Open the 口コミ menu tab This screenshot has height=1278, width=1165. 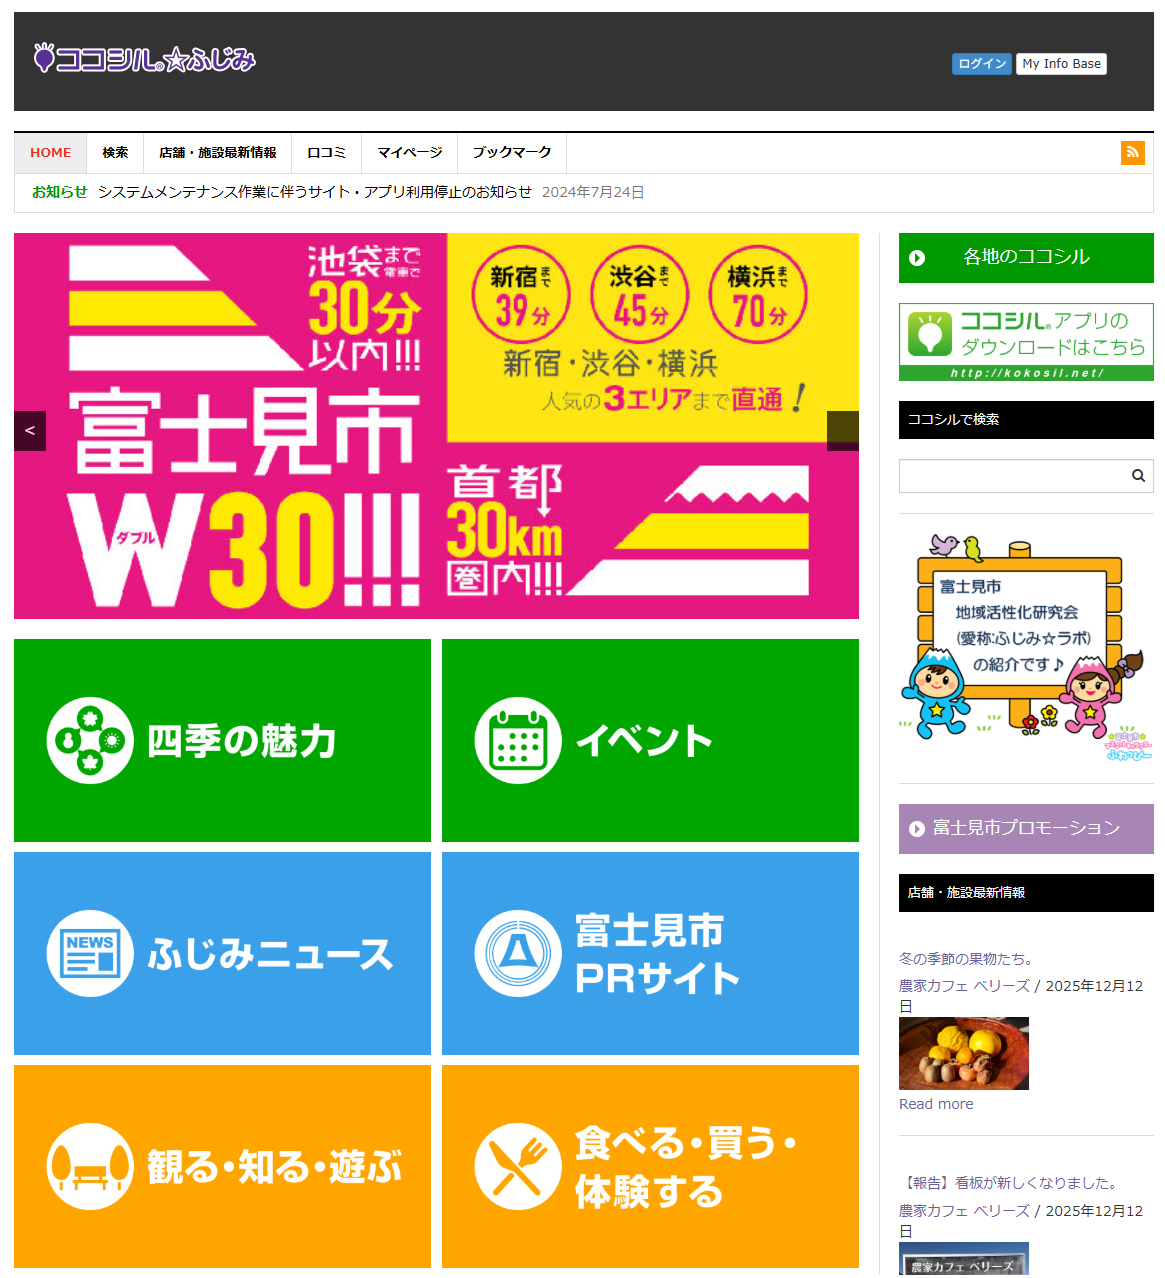pos(326,153)
